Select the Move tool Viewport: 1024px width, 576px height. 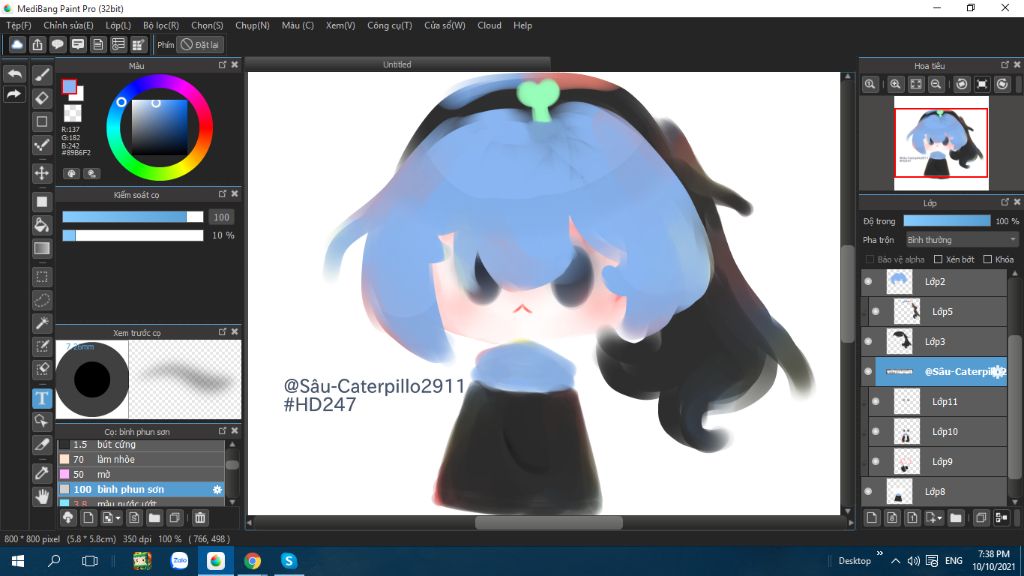point(42,173)
